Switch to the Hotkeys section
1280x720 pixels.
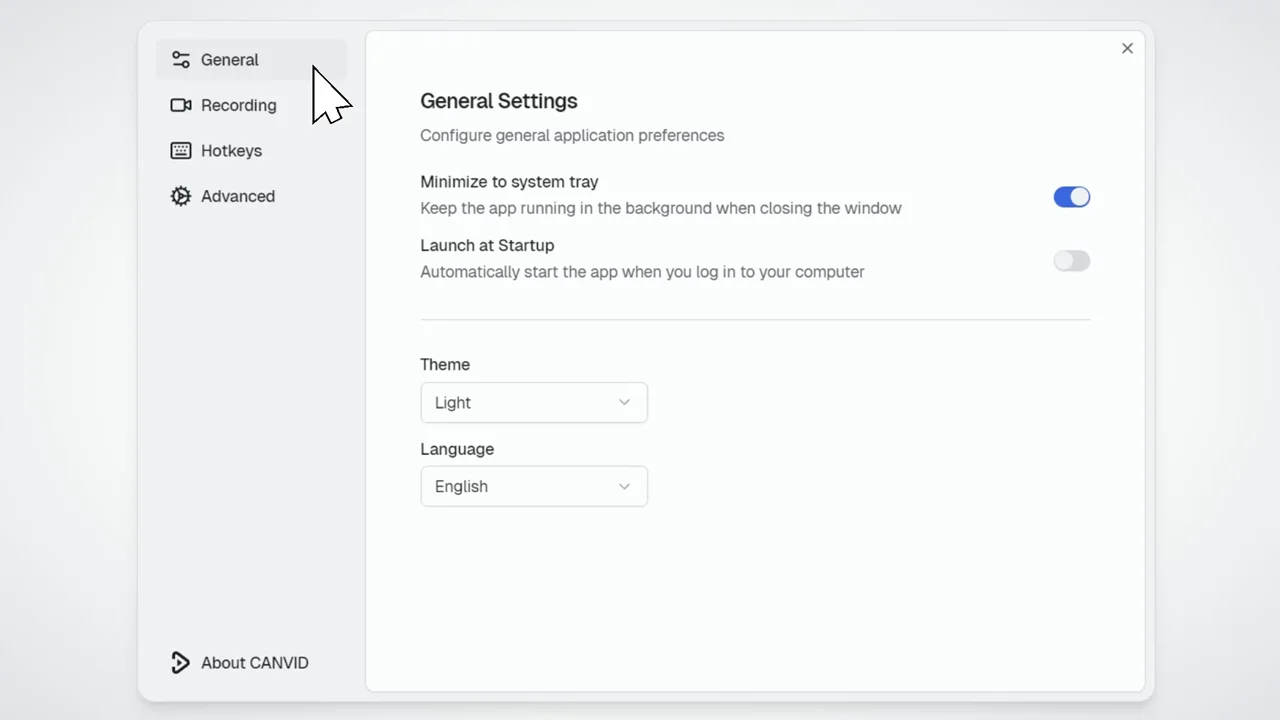231,150
